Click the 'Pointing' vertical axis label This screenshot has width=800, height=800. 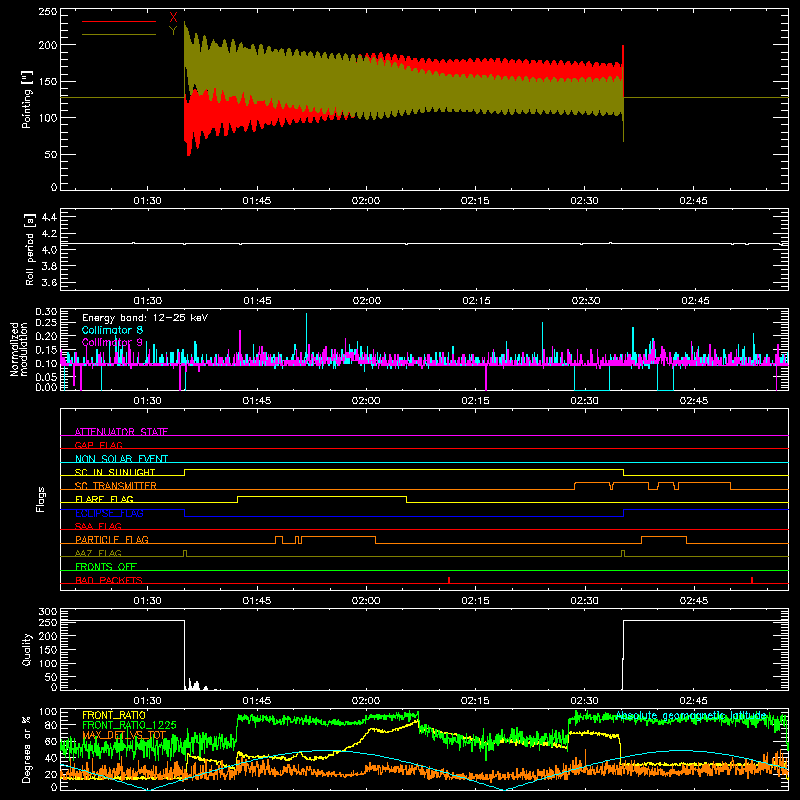27,99
